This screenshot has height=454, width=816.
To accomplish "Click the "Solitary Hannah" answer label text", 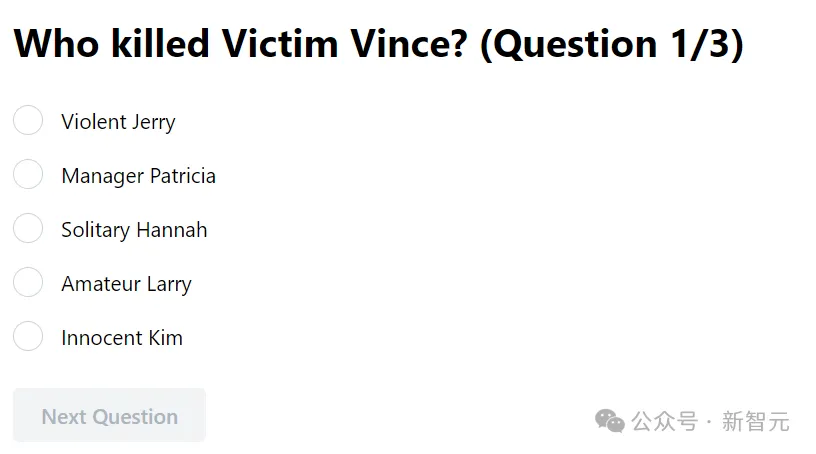I will (x=134, y=230).
